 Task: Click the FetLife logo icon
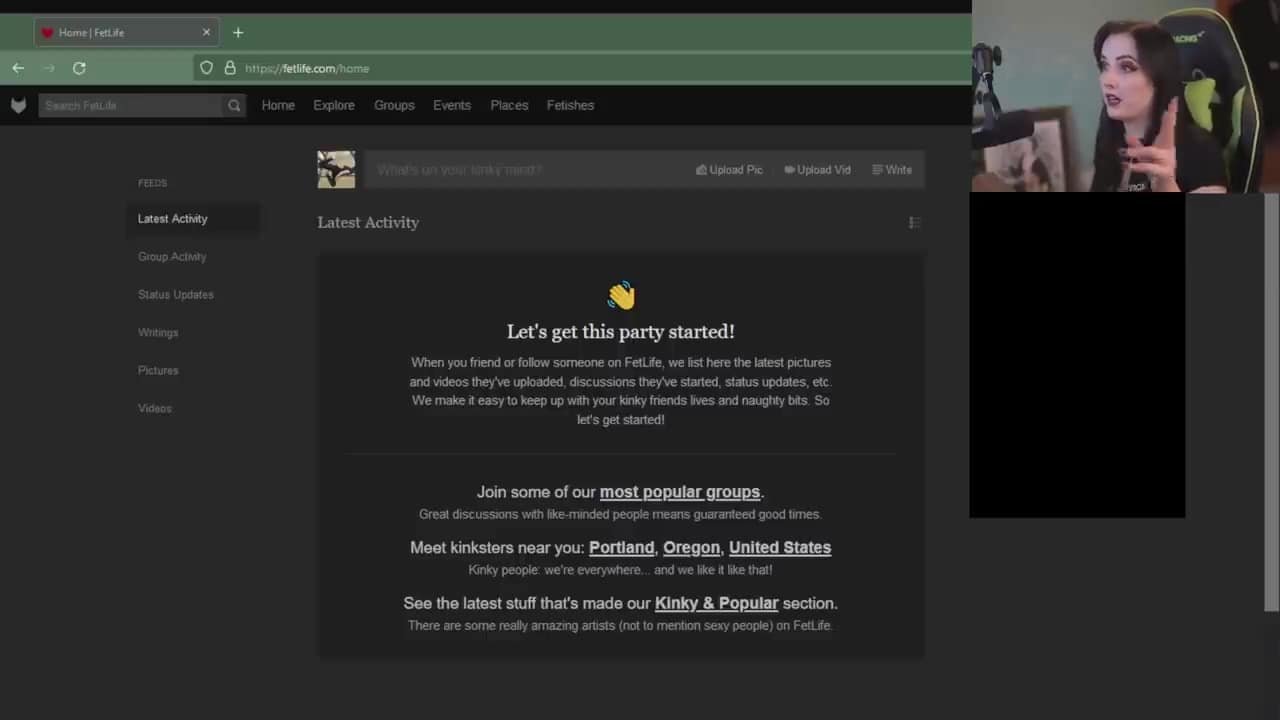pos(18,105)
